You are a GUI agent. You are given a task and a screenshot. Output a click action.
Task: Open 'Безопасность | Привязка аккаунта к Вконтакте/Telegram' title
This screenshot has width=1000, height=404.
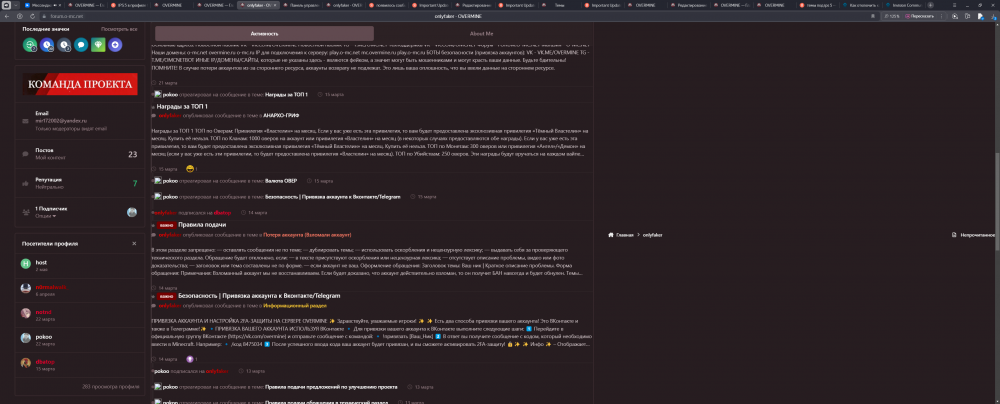(259, 296)
